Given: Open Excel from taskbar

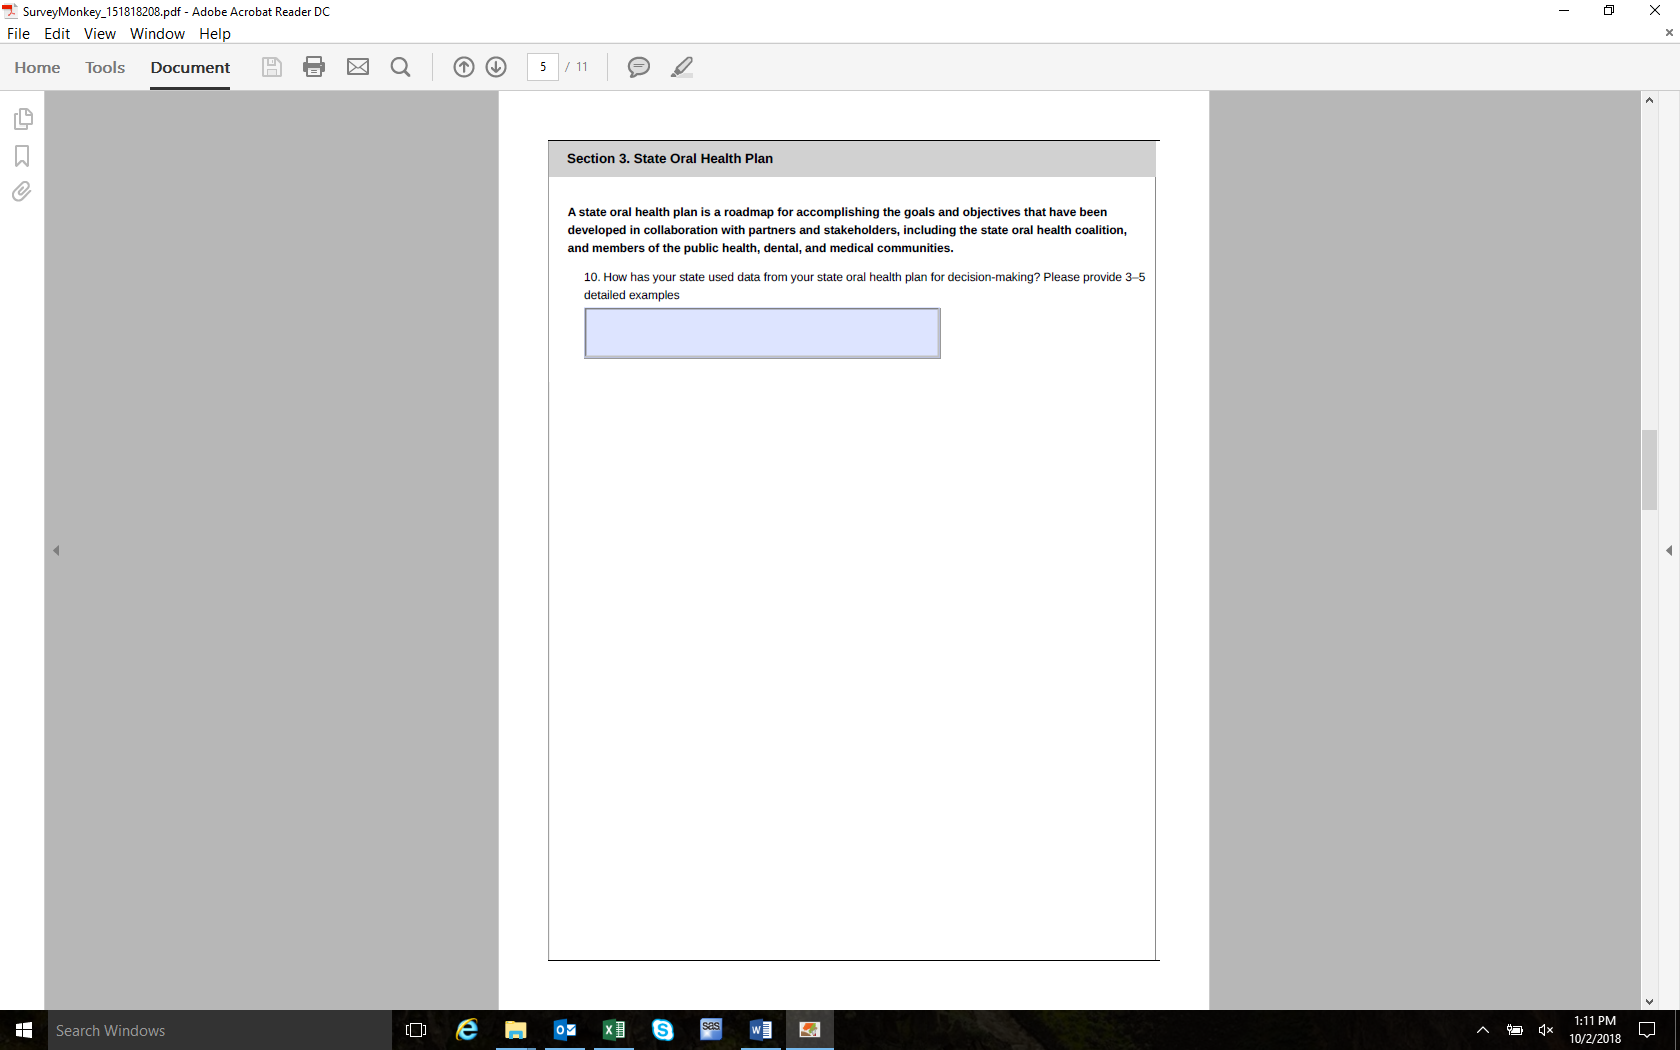Looking at the screenshot, I should point(614,1030).
